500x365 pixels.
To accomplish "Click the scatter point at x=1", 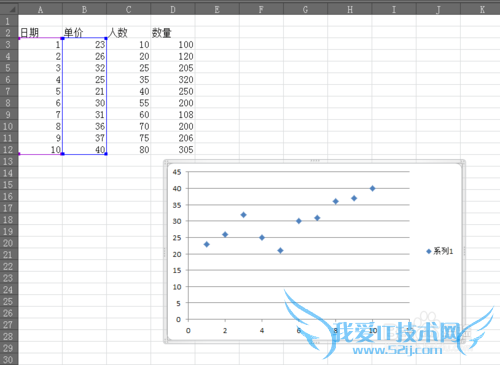I will point(207,244).
